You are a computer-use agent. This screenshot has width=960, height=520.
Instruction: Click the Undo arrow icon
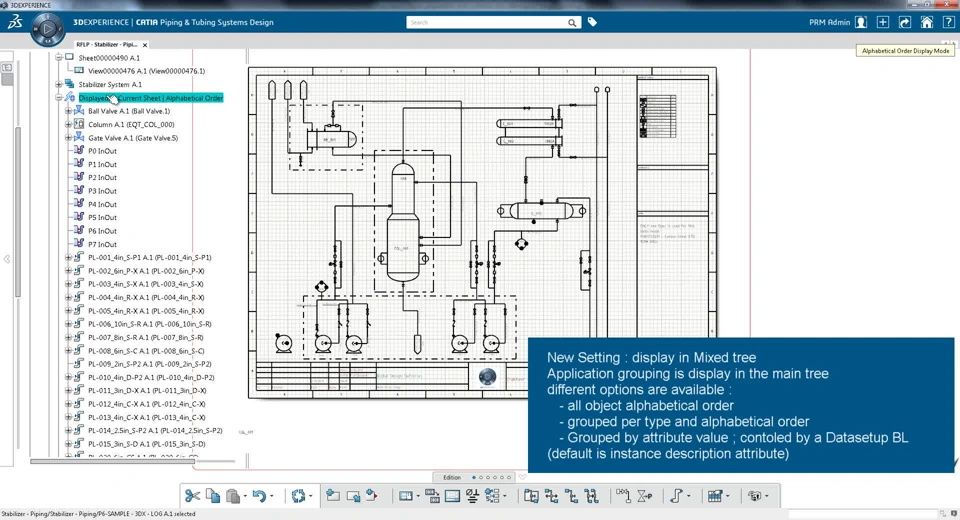(x=259, y=496)
